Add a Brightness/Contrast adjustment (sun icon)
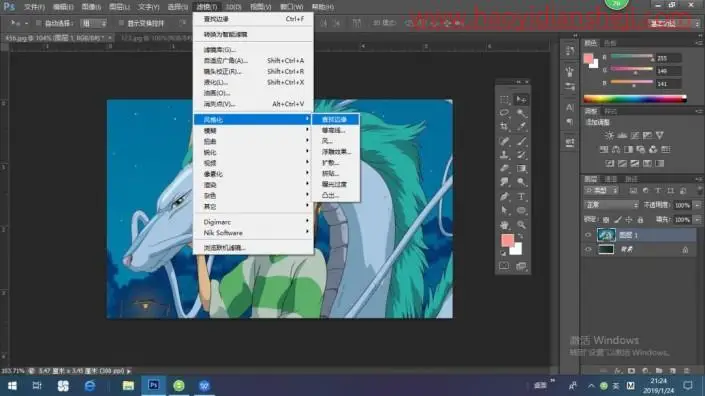 click(609, 135)
